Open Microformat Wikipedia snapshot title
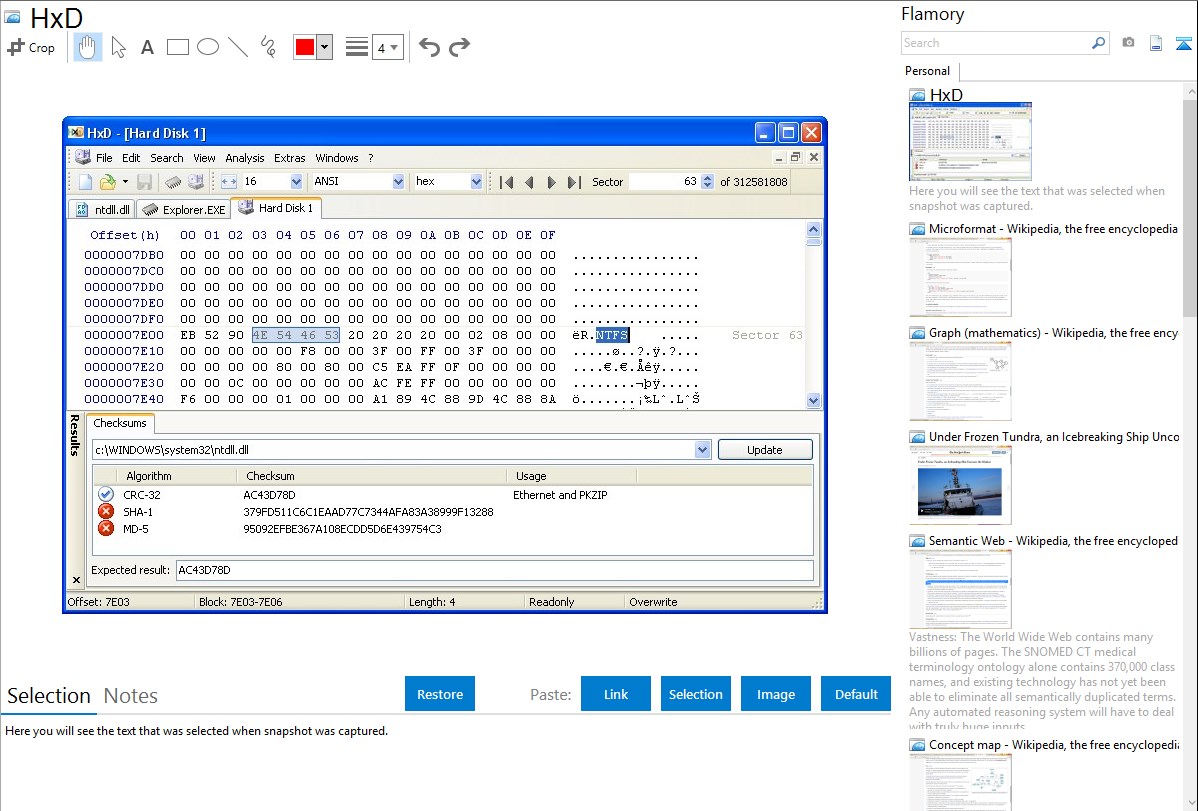The image size is (1198, 811). point(1053,229)
